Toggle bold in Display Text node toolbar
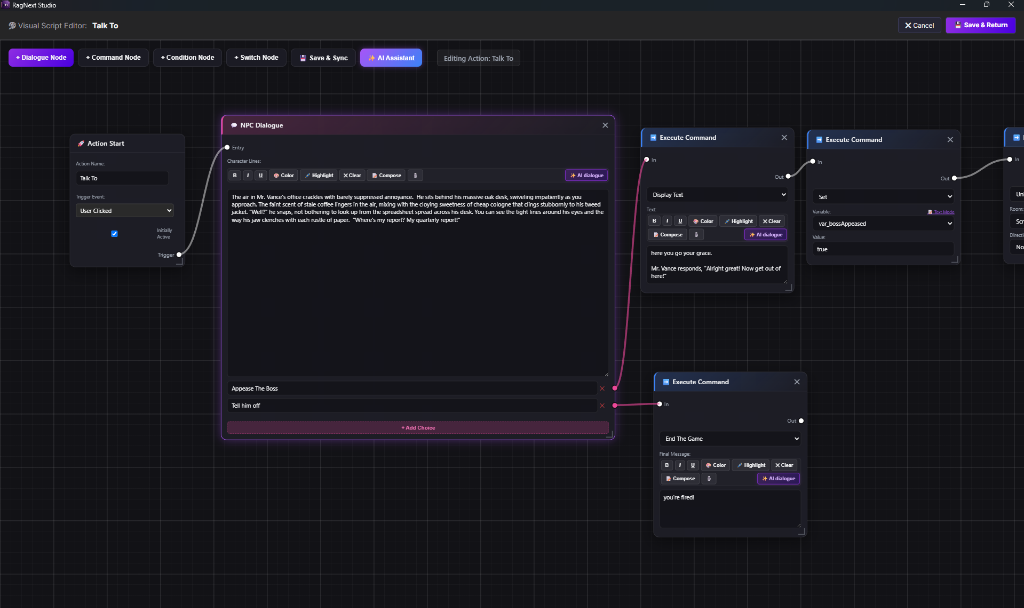The height and width of the screenshot is (608, 1024). point(654,221)
